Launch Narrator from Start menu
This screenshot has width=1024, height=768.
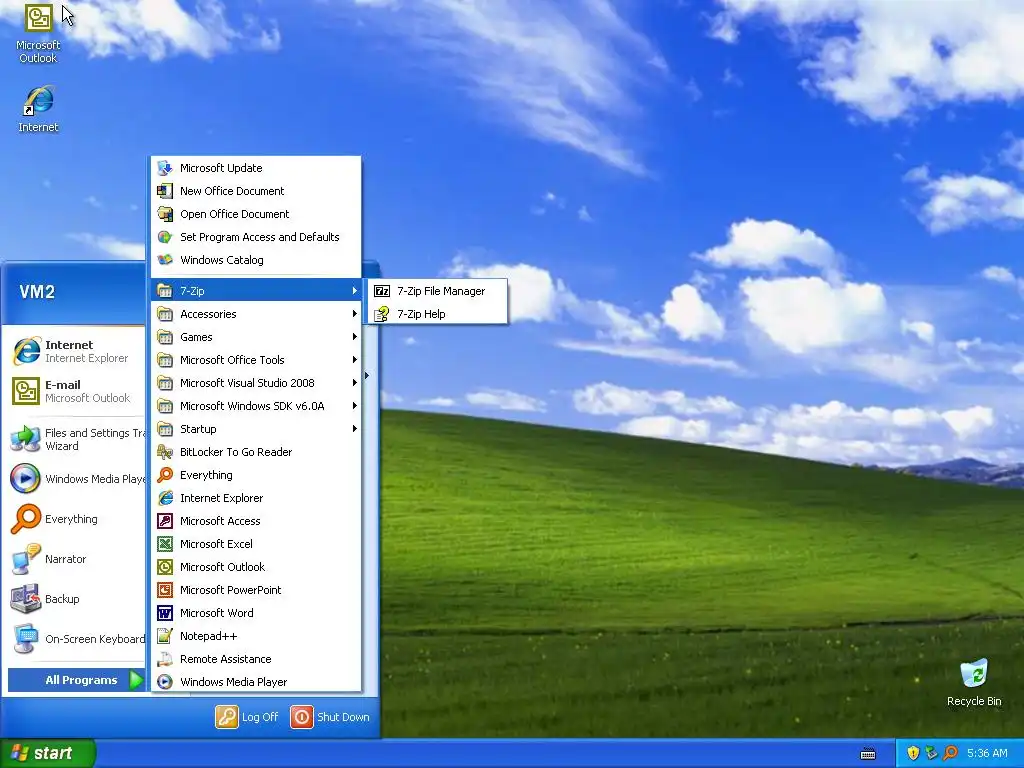pyautogui.click(x=76, y=559)
